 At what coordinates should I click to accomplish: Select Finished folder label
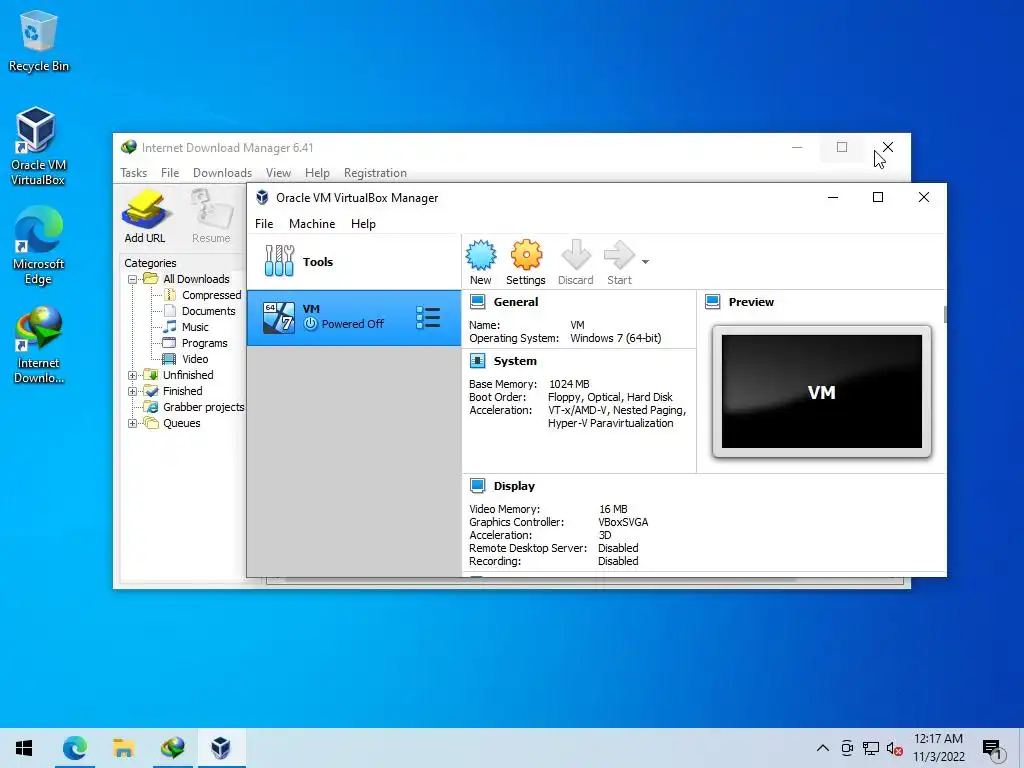point(182,391)
